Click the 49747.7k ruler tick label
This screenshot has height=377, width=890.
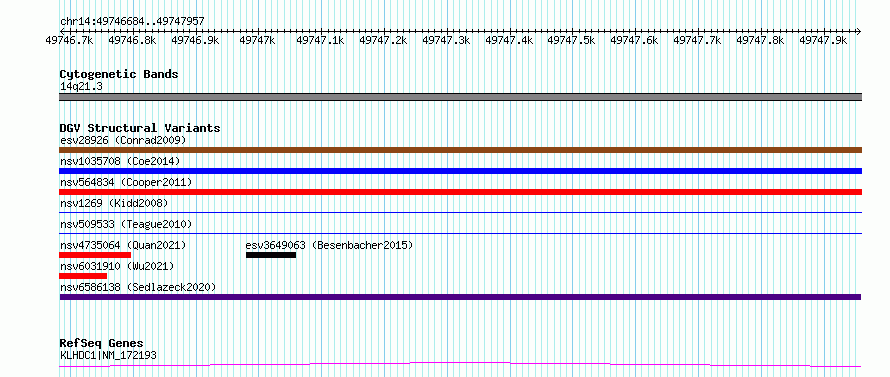(x=697, y=40)
